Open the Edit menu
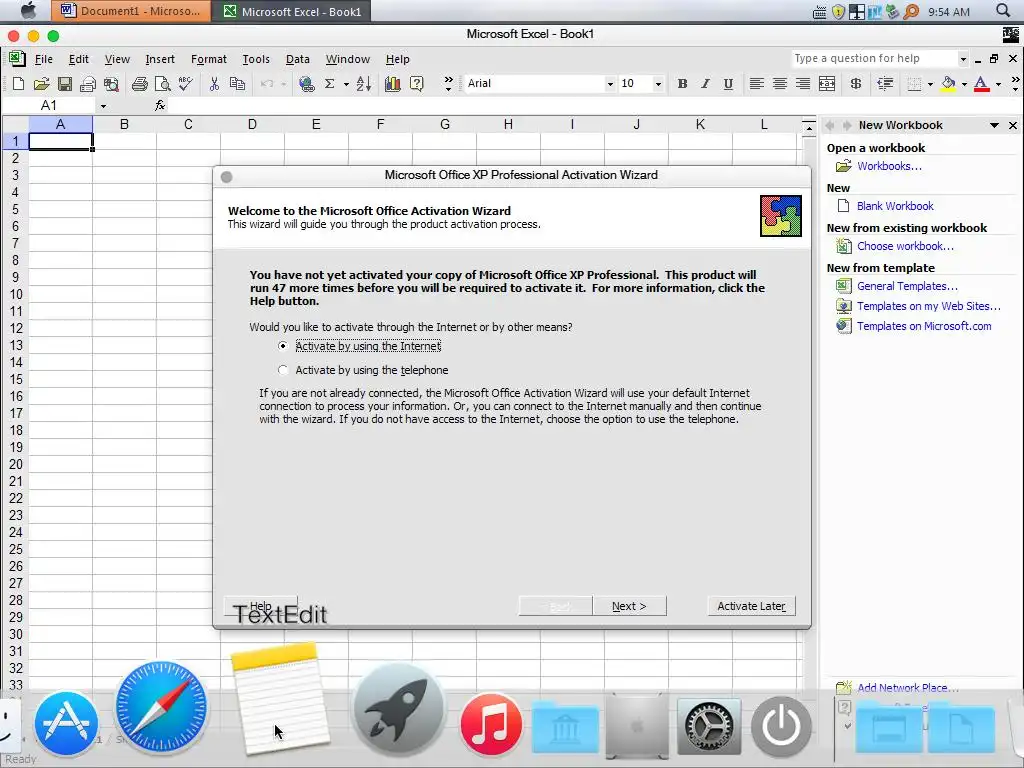Image resolution: width=1024 pixels, height=768 pixels. (78, 59)
